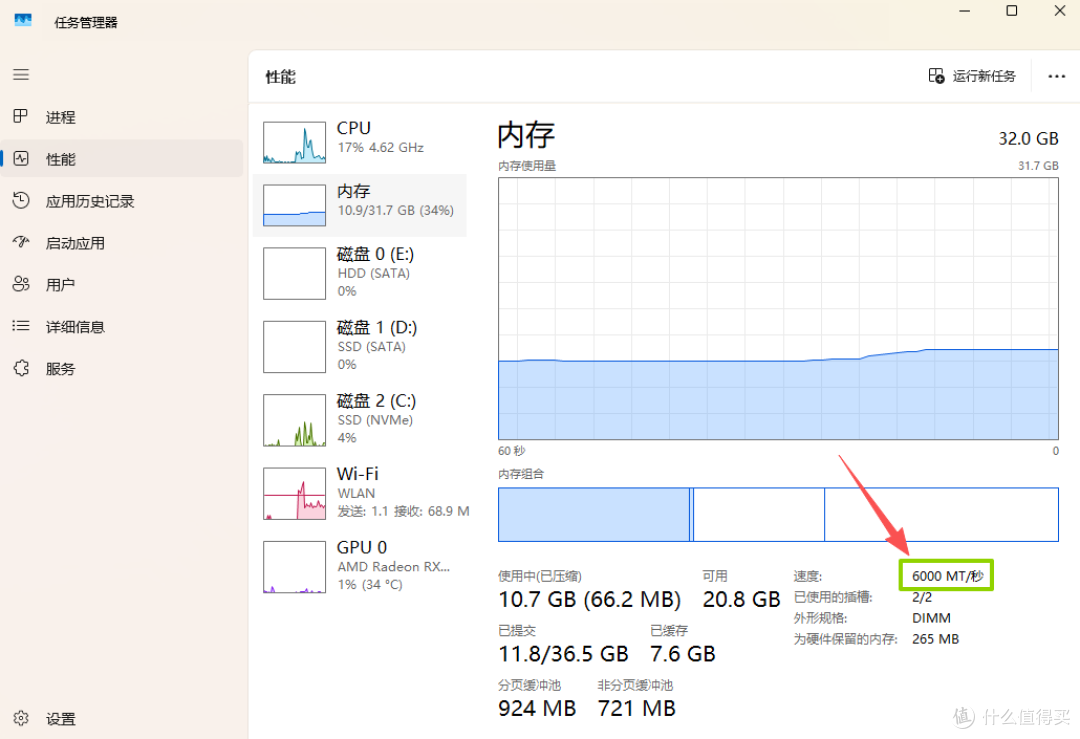Click the 6000 MT/秒 speed value
The image size is (1080, 739).
948,576
